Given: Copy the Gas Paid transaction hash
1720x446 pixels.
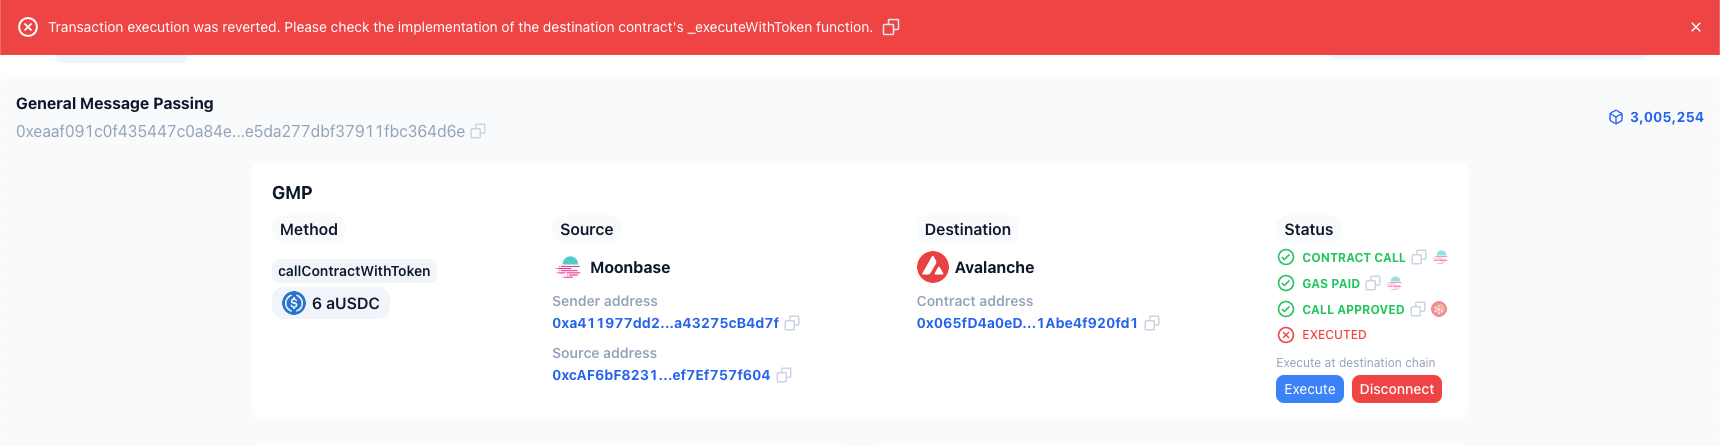Looking at the screenshot, I should tap(1373, 283).
